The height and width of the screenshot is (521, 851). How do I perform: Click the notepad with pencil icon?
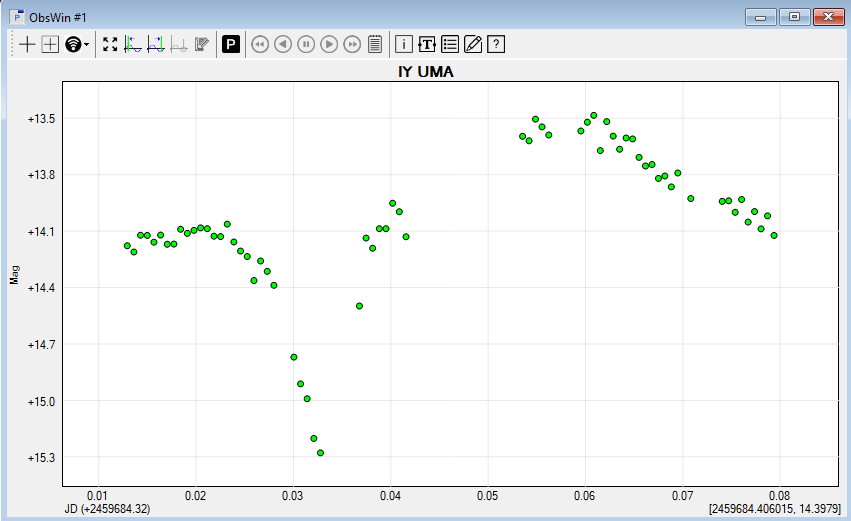pos(201,44)
